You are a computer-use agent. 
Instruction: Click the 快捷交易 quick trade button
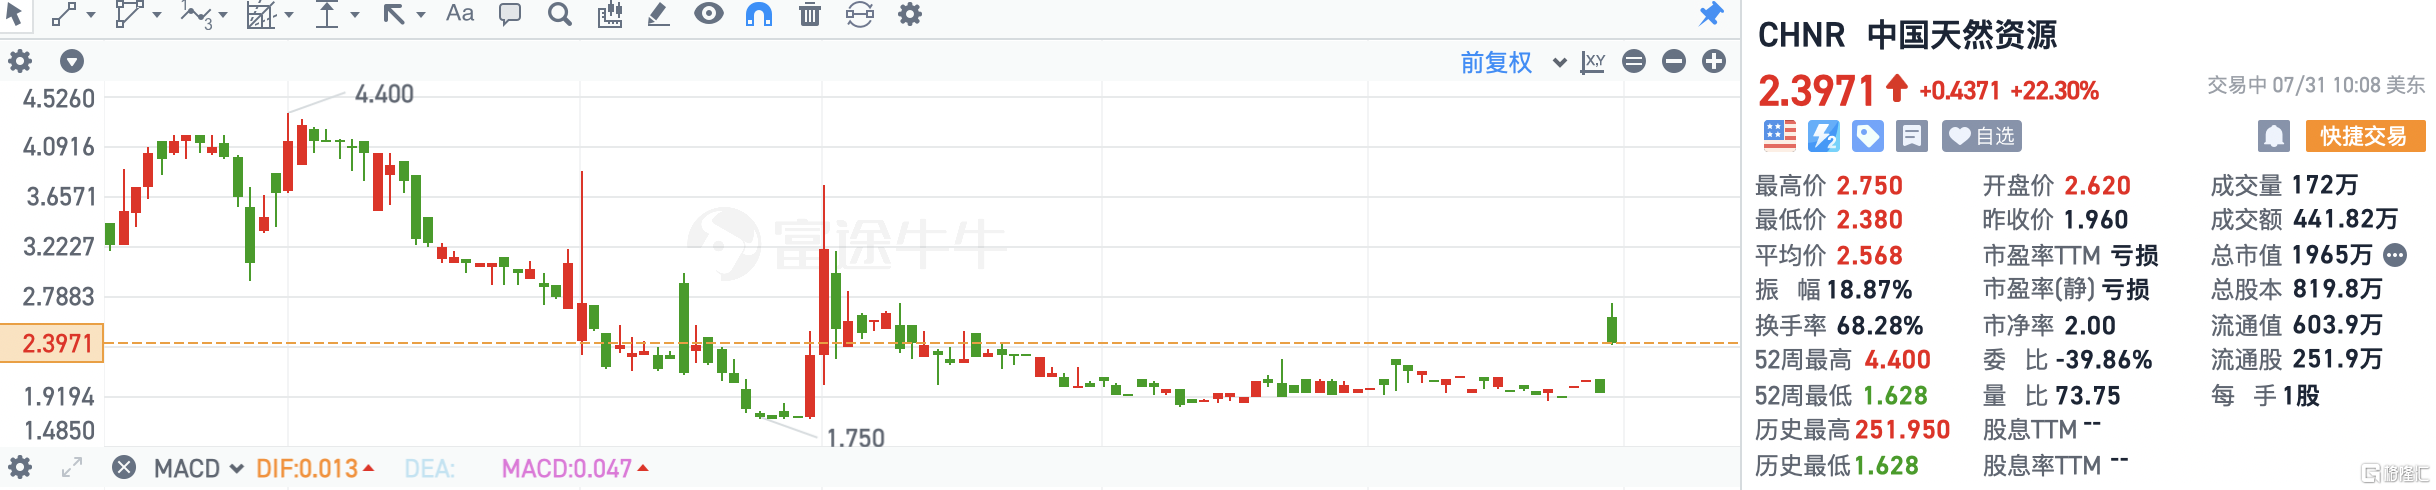2365,135
